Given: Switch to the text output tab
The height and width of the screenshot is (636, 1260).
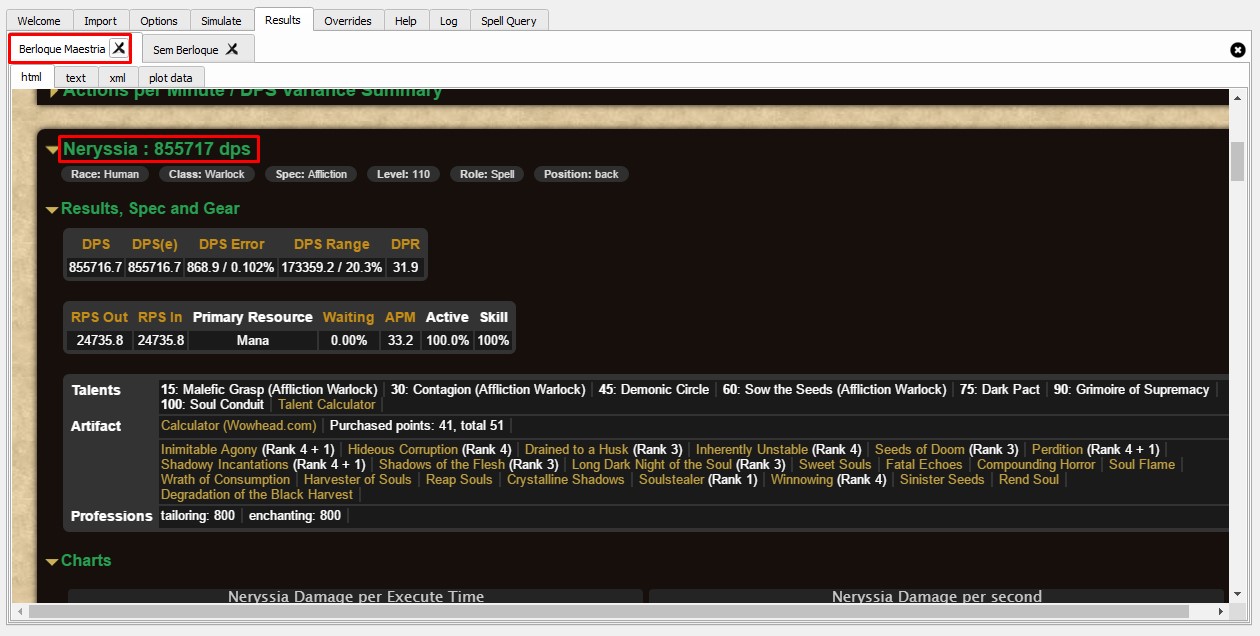Looking at the screenshot, I should tap(76, 78).
